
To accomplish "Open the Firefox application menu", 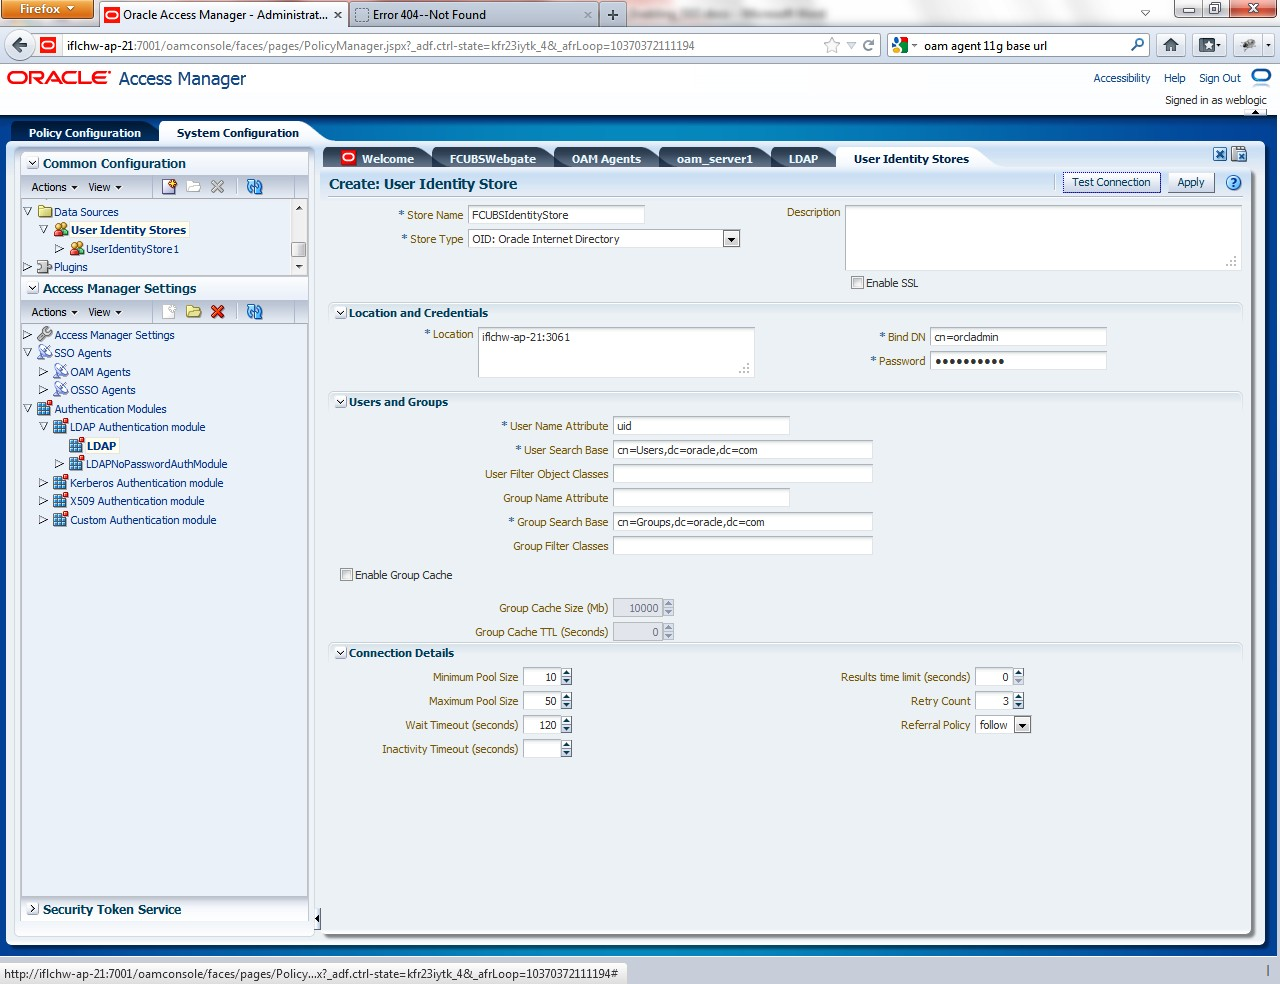I will pos(47,9).
